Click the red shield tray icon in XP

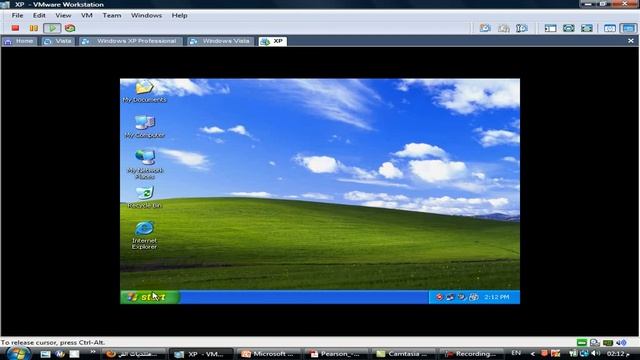tap(439, 297)
